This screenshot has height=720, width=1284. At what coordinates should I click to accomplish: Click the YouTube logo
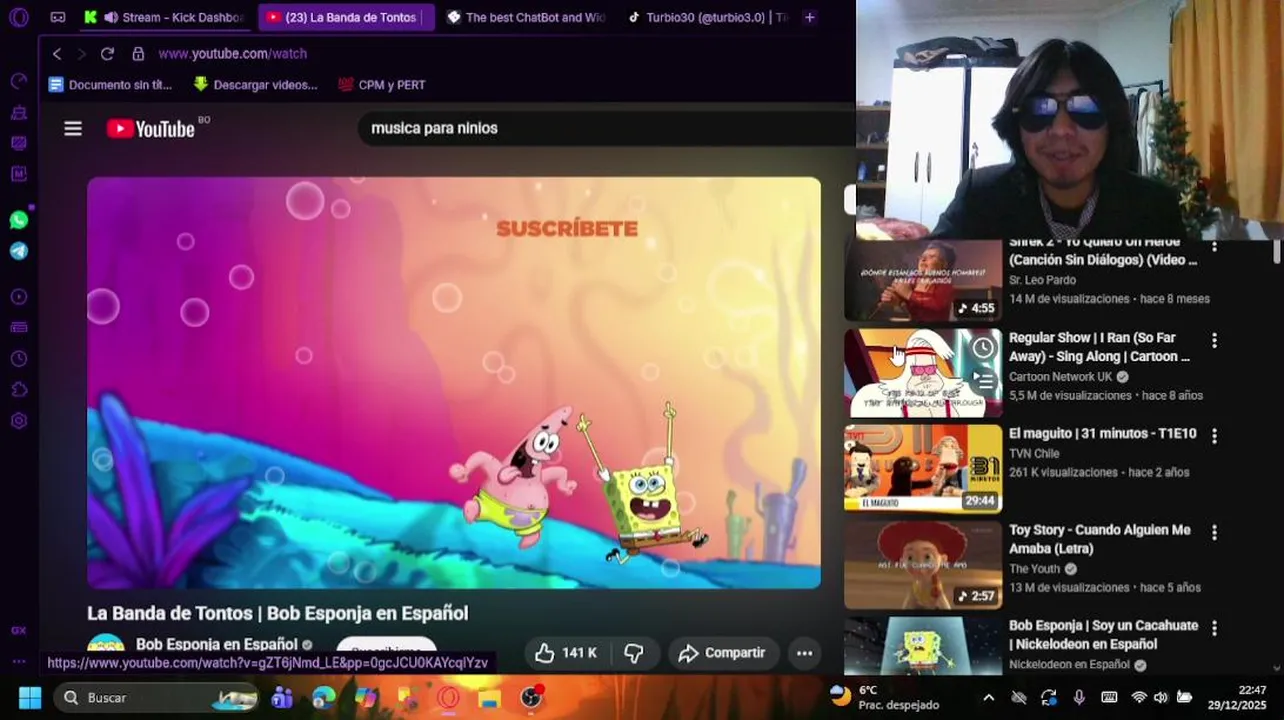tap(151, 128)
